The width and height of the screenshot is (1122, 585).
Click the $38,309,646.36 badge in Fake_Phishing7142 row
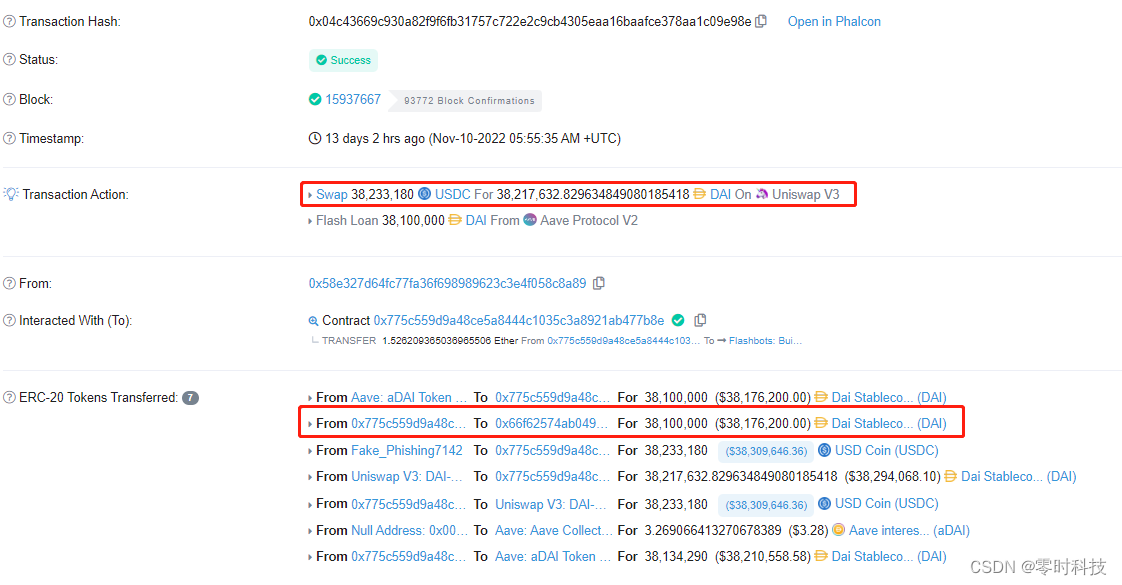click(x=766, y=451)
